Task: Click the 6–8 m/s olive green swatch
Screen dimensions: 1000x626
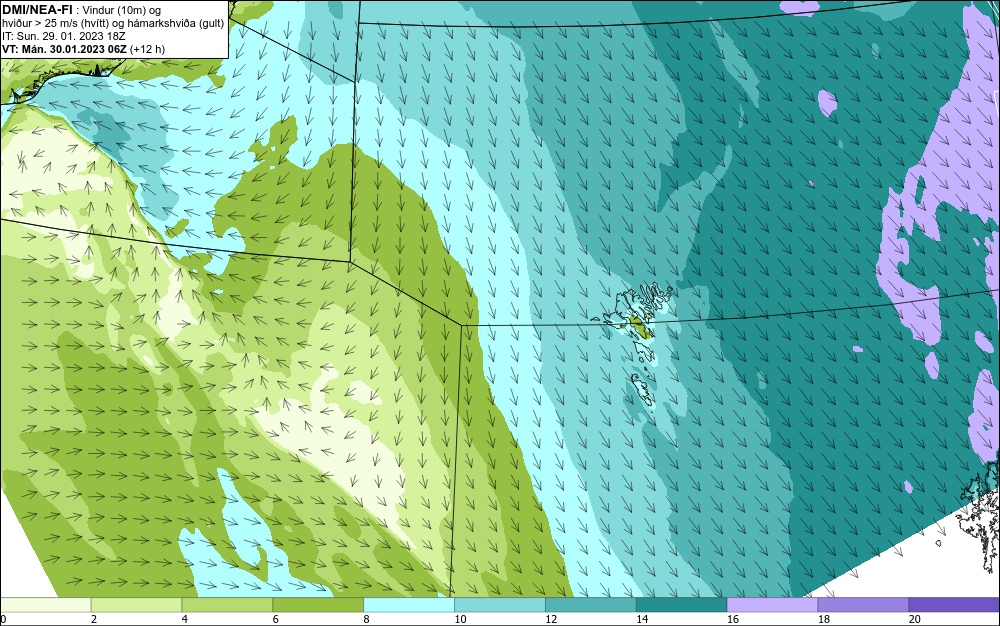Action: 318,604
